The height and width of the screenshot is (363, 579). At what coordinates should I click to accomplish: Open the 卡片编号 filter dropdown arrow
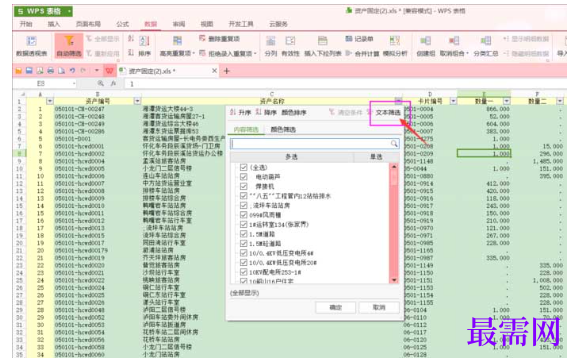pyautogui.click(x=453, y=101)
